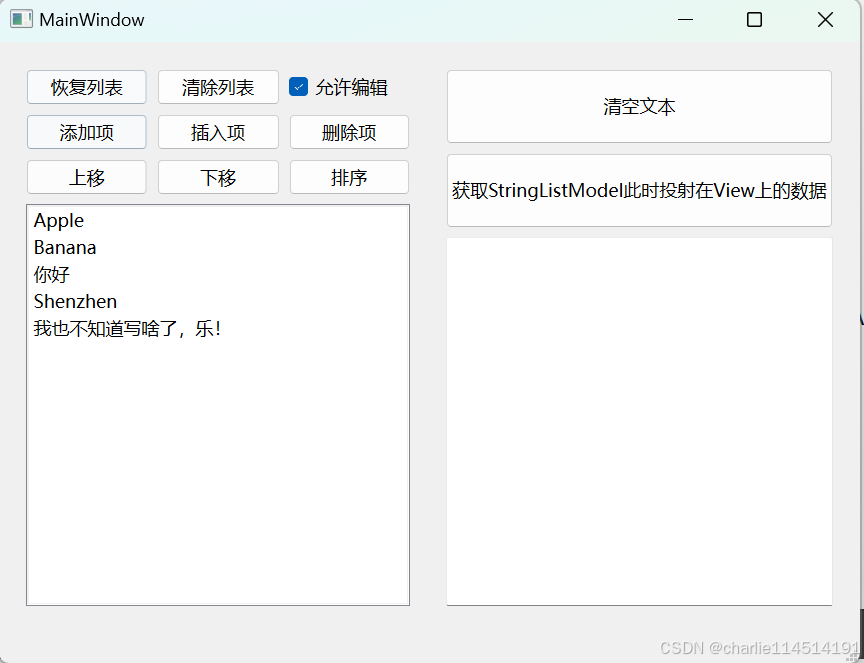This screenshot has height=663, width=864.
Task: Move the item up with 上移
Action: [x=87, y=177]
